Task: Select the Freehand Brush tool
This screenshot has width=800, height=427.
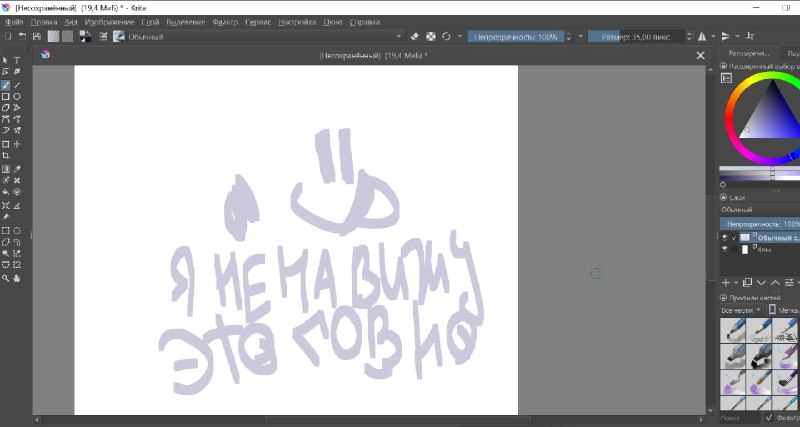Action: (6, 85)
